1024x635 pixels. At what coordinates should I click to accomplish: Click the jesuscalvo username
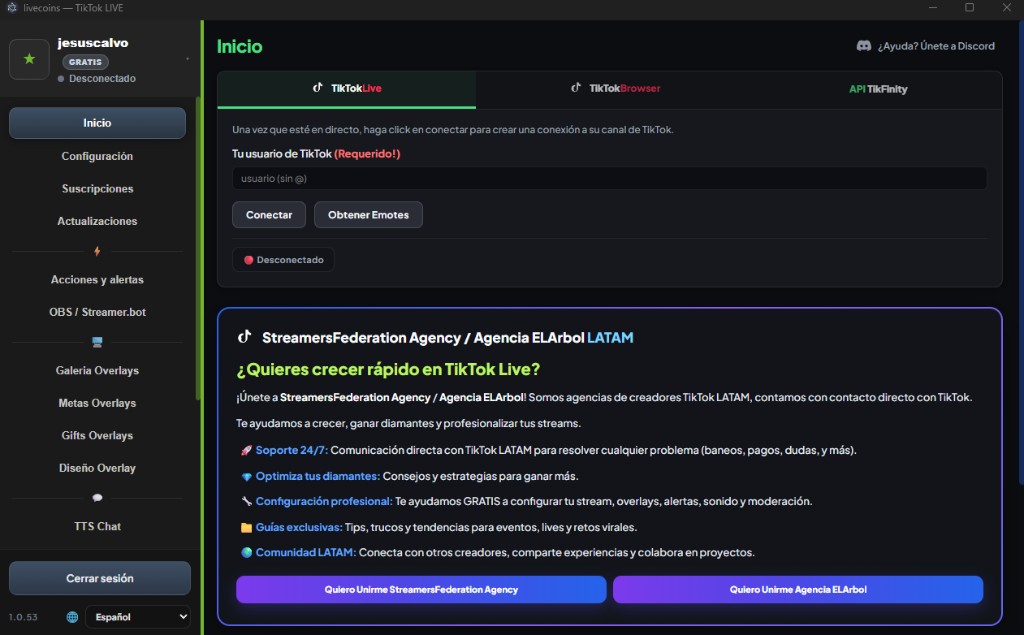[93, 43]
